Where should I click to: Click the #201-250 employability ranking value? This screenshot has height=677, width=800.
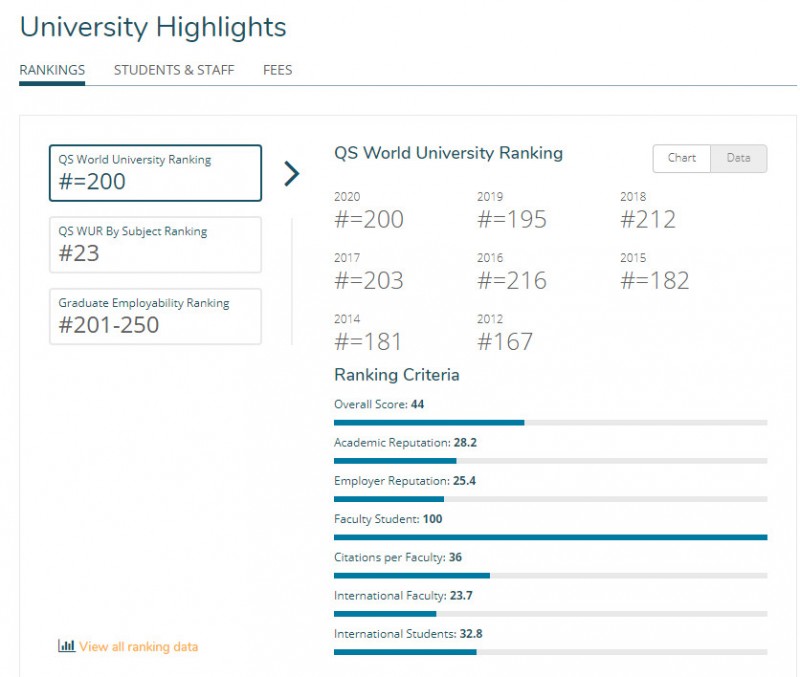pyautogui.click(x=109, y=325)
